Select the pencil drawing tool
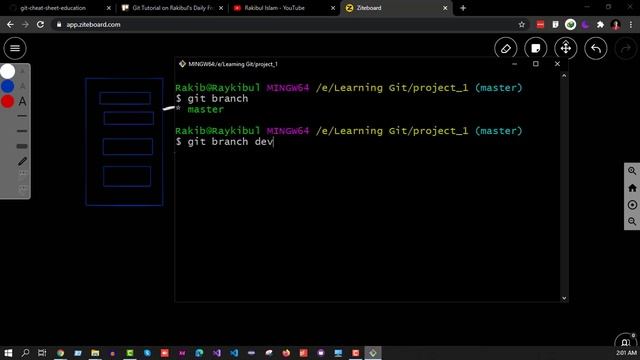This screenshot has width=640, height=360. tap(22, 161)
